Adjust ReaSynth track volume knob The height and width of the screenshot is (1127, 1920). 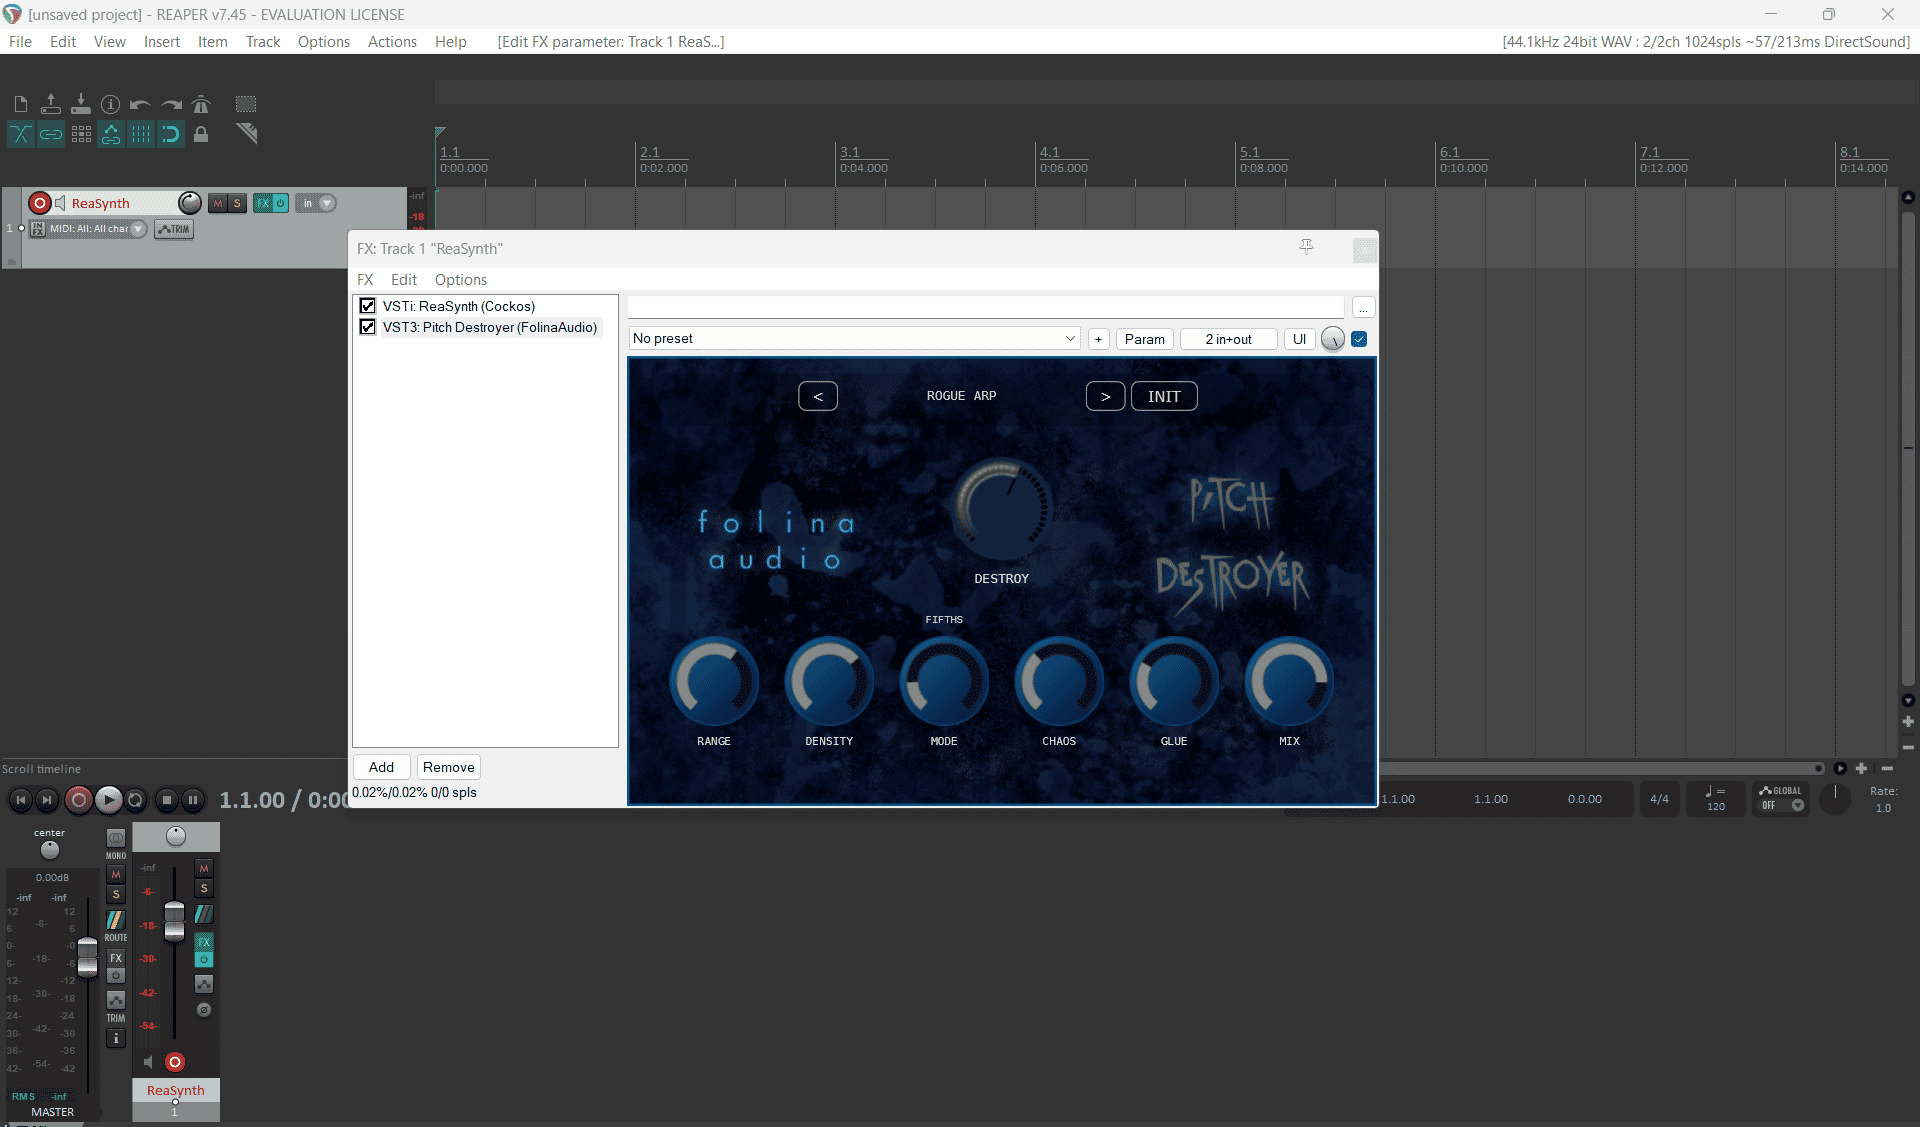point(189,203)
